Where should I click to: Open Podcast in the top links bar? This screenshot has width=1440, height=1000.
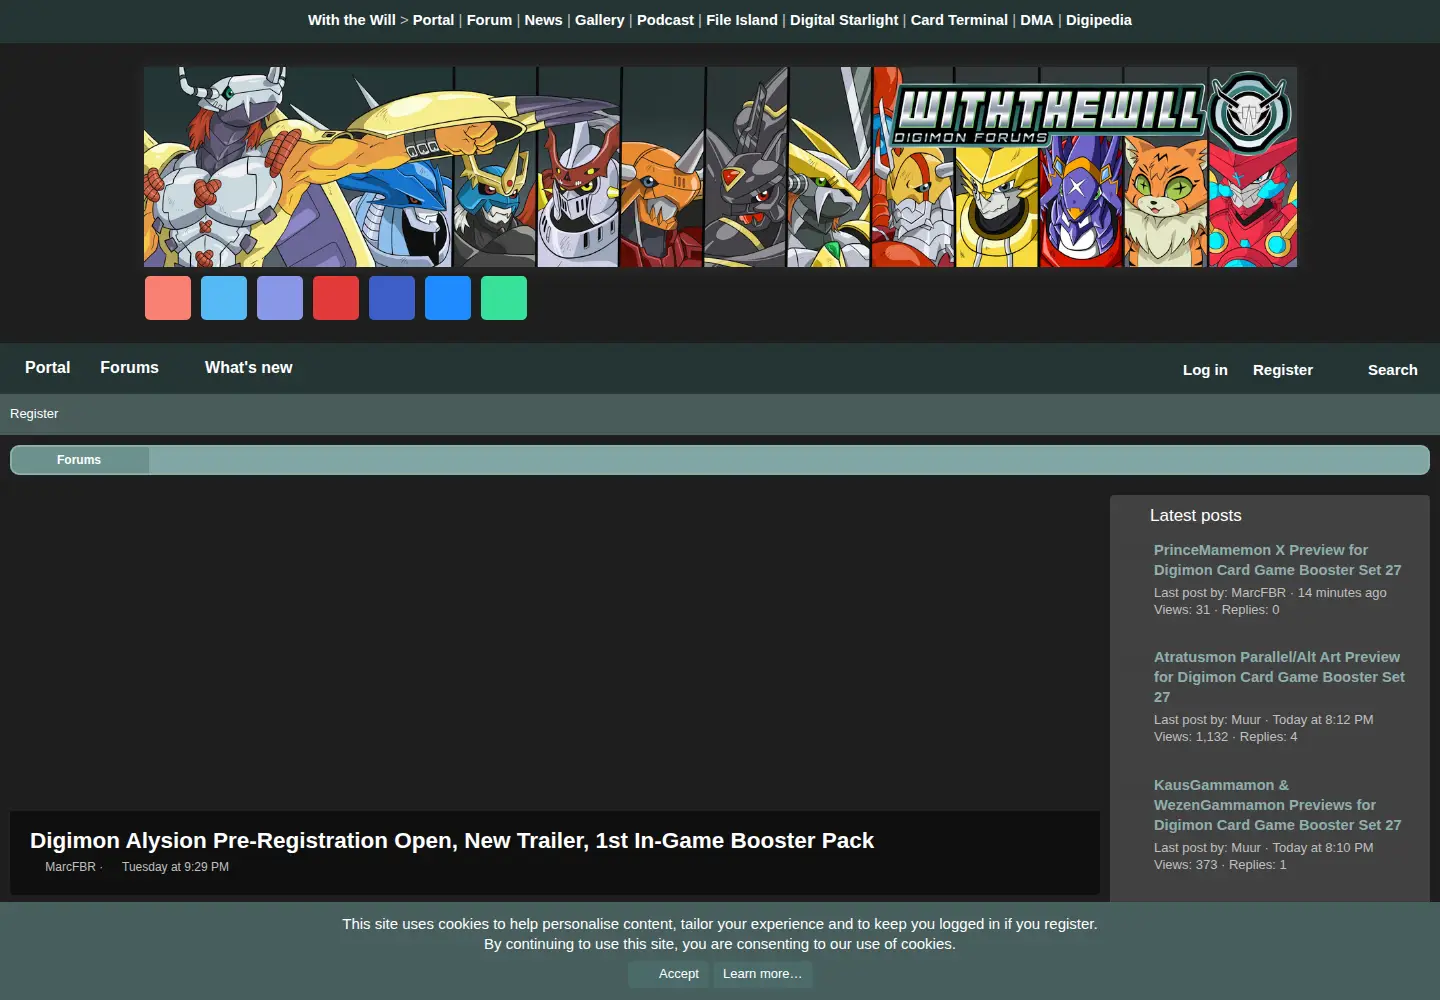[x=665, y=20]
